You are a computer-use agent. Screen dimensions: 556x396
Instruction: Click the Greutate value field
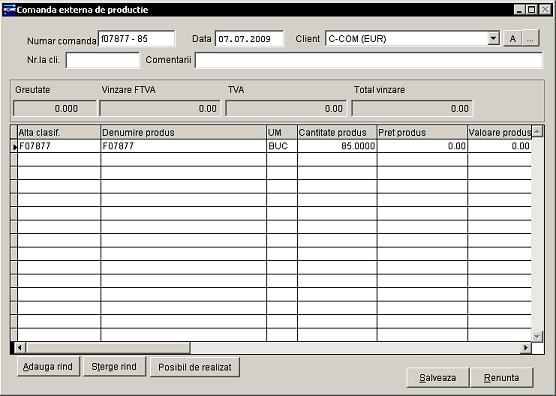tap(55, 108)
